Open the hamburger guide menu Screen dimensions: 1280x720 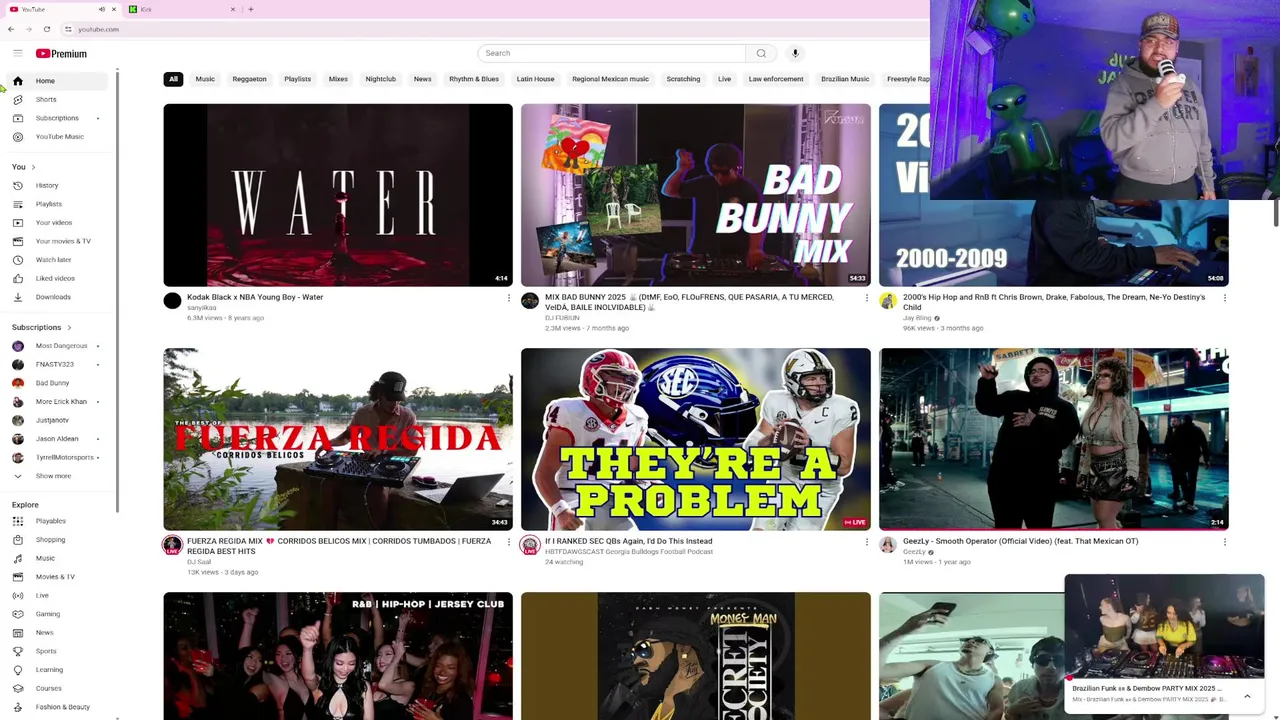coord(17,53)
